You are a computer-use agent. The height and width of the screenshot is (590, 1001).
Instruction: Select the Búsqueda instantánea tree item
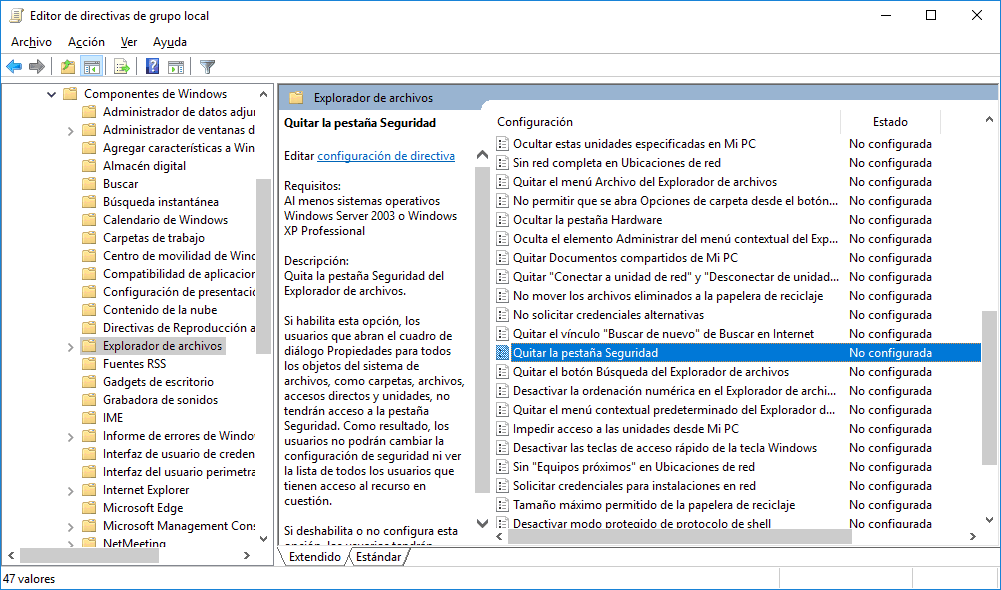click(161, 202)
